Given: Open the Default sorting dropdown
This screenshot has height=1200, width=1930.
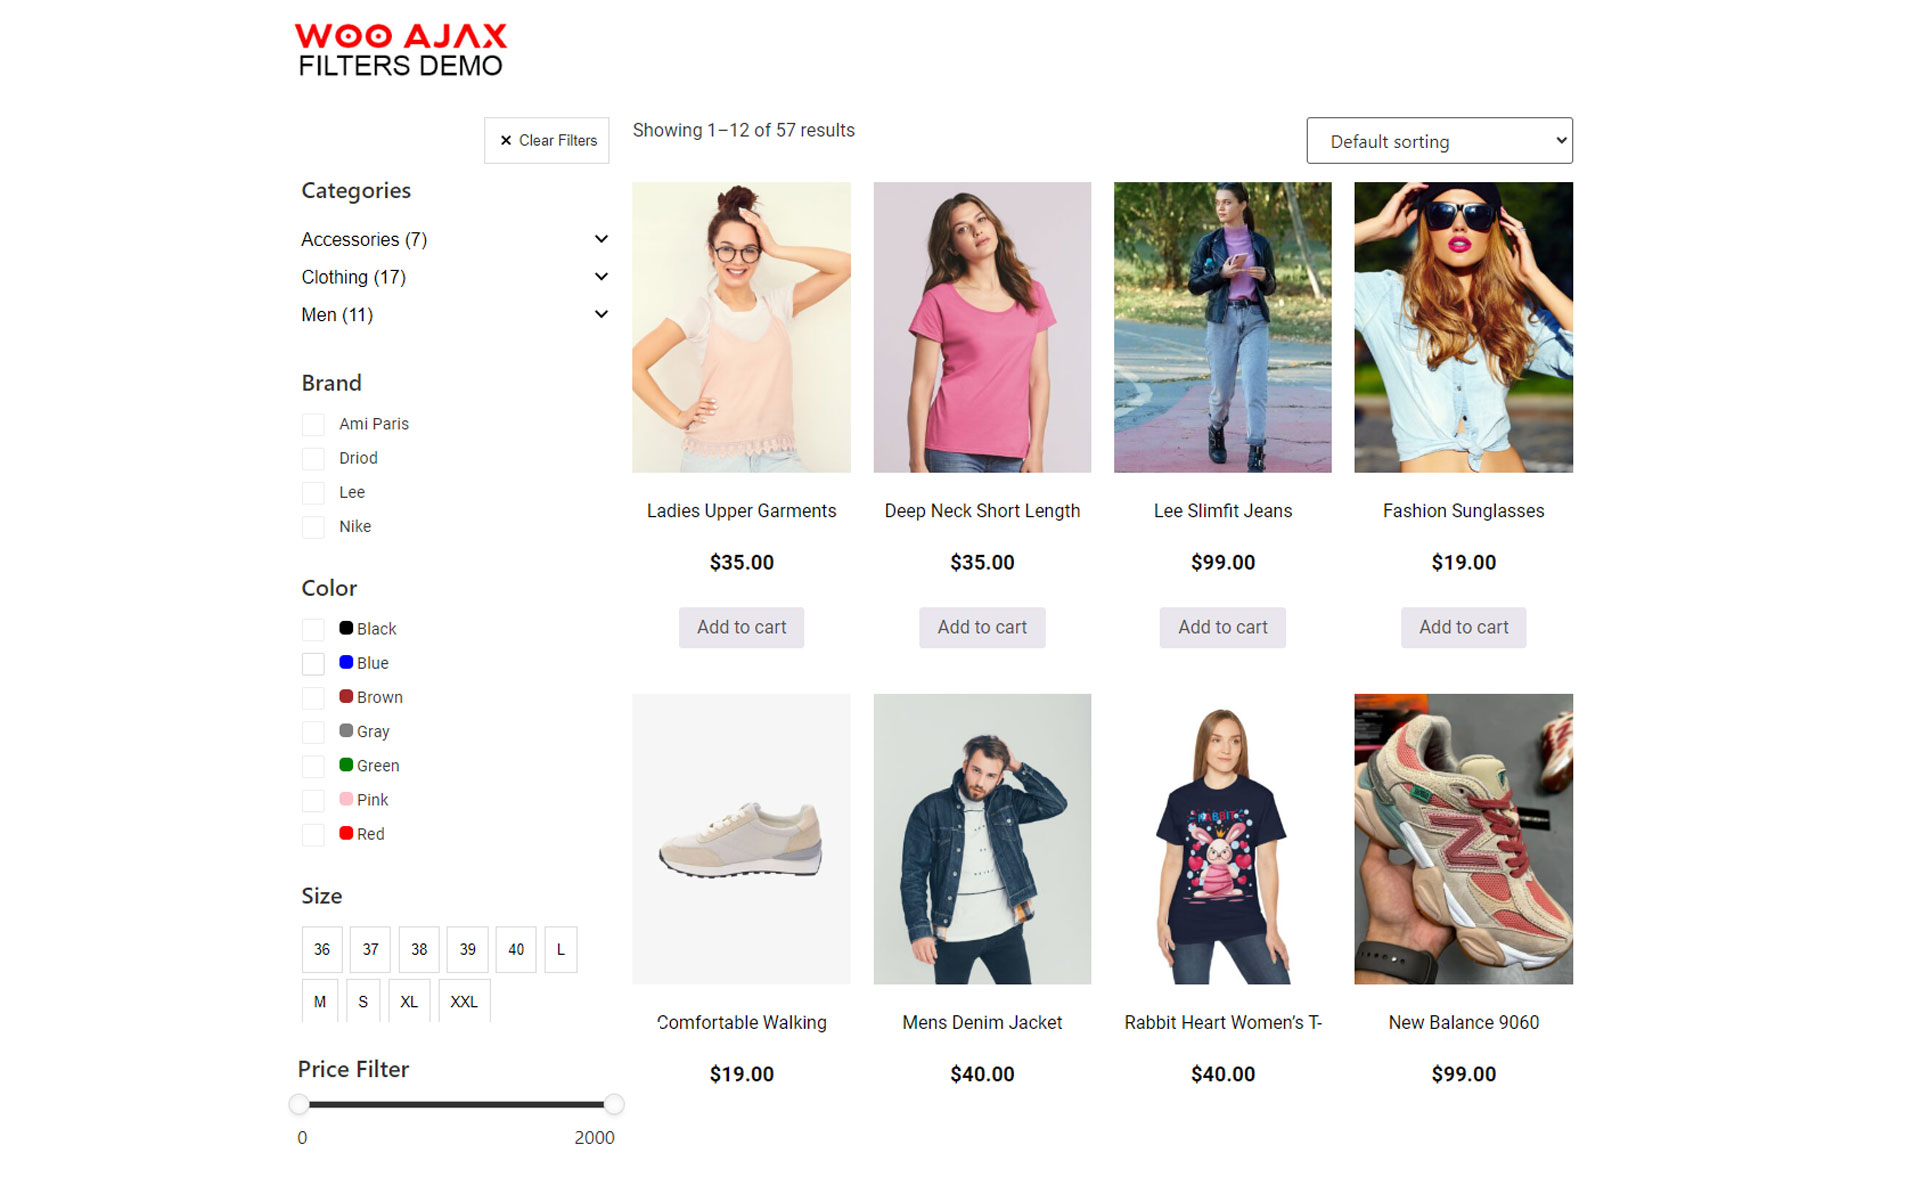Looking at the screenshot, I should point(1440,142).
